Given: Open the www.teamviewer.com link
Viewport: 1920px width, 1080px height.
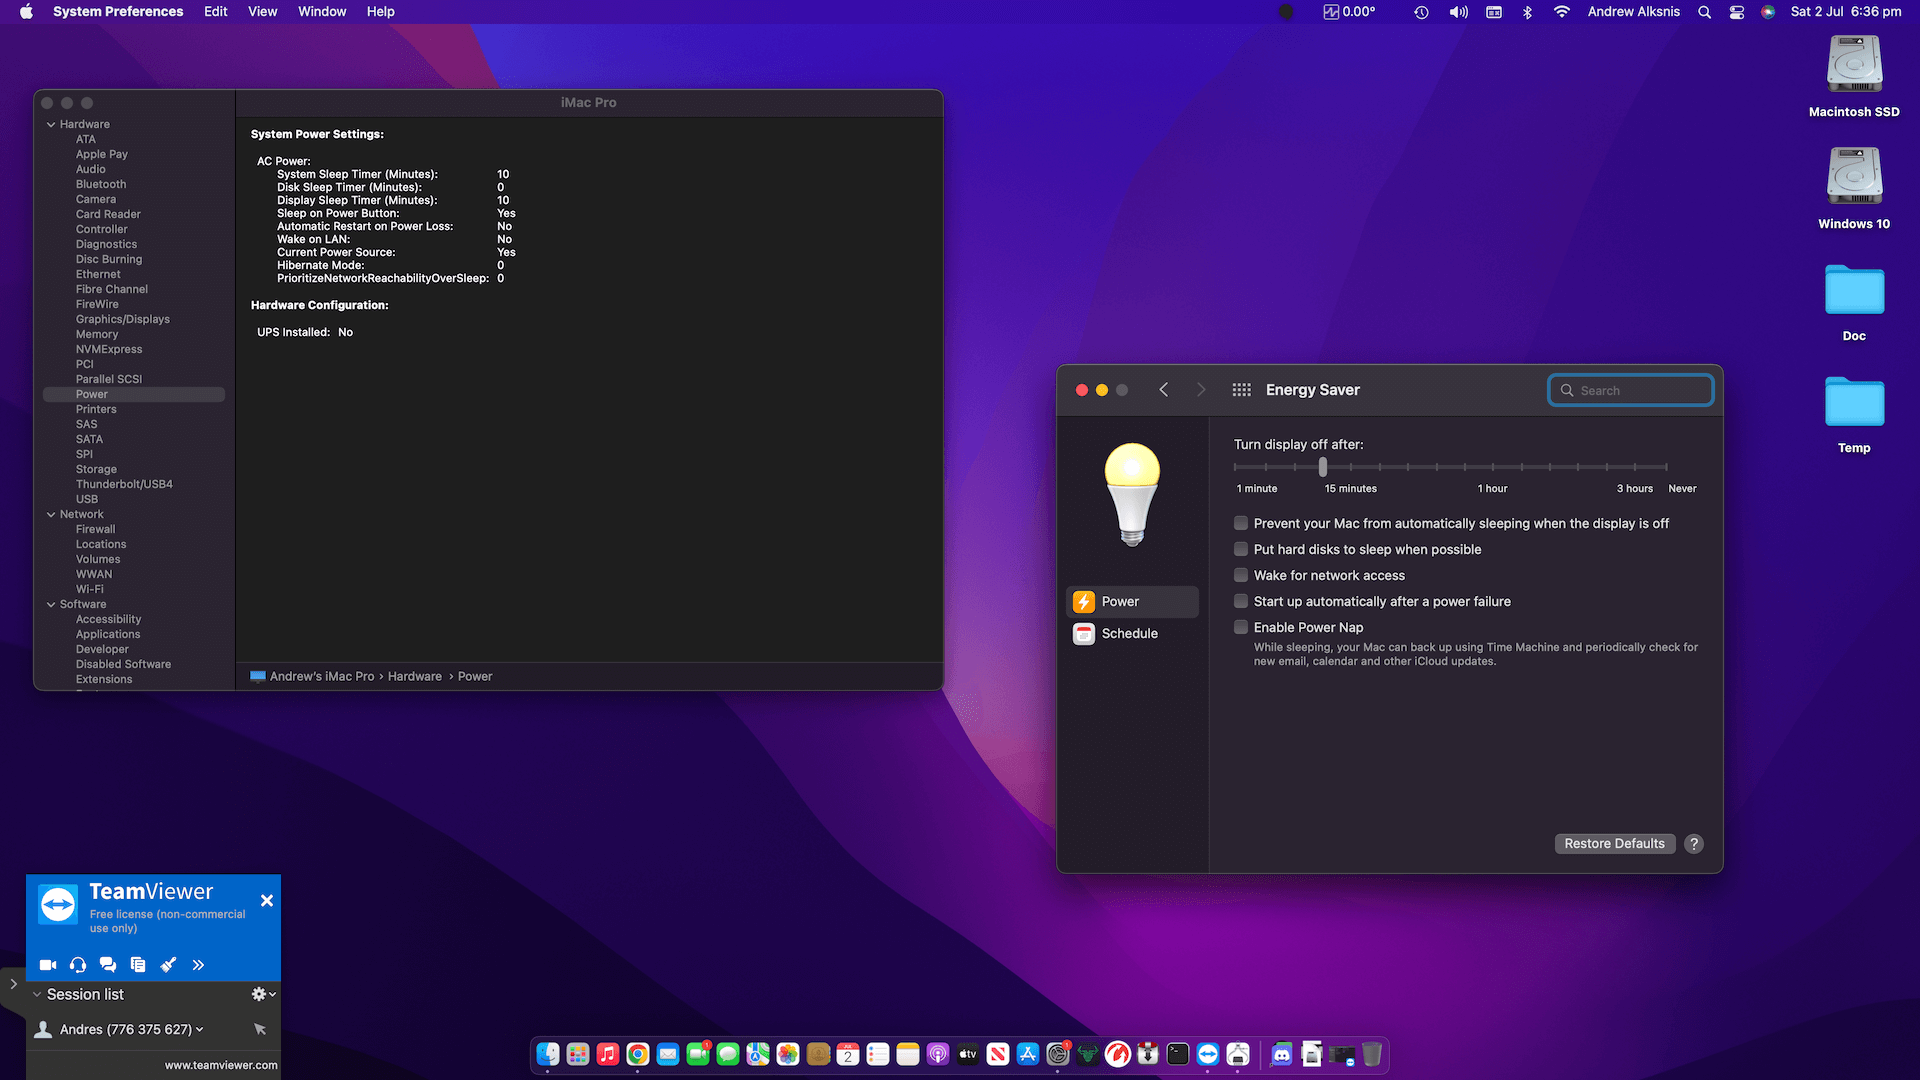Looking at the screenshot, I should [221, 1065].
